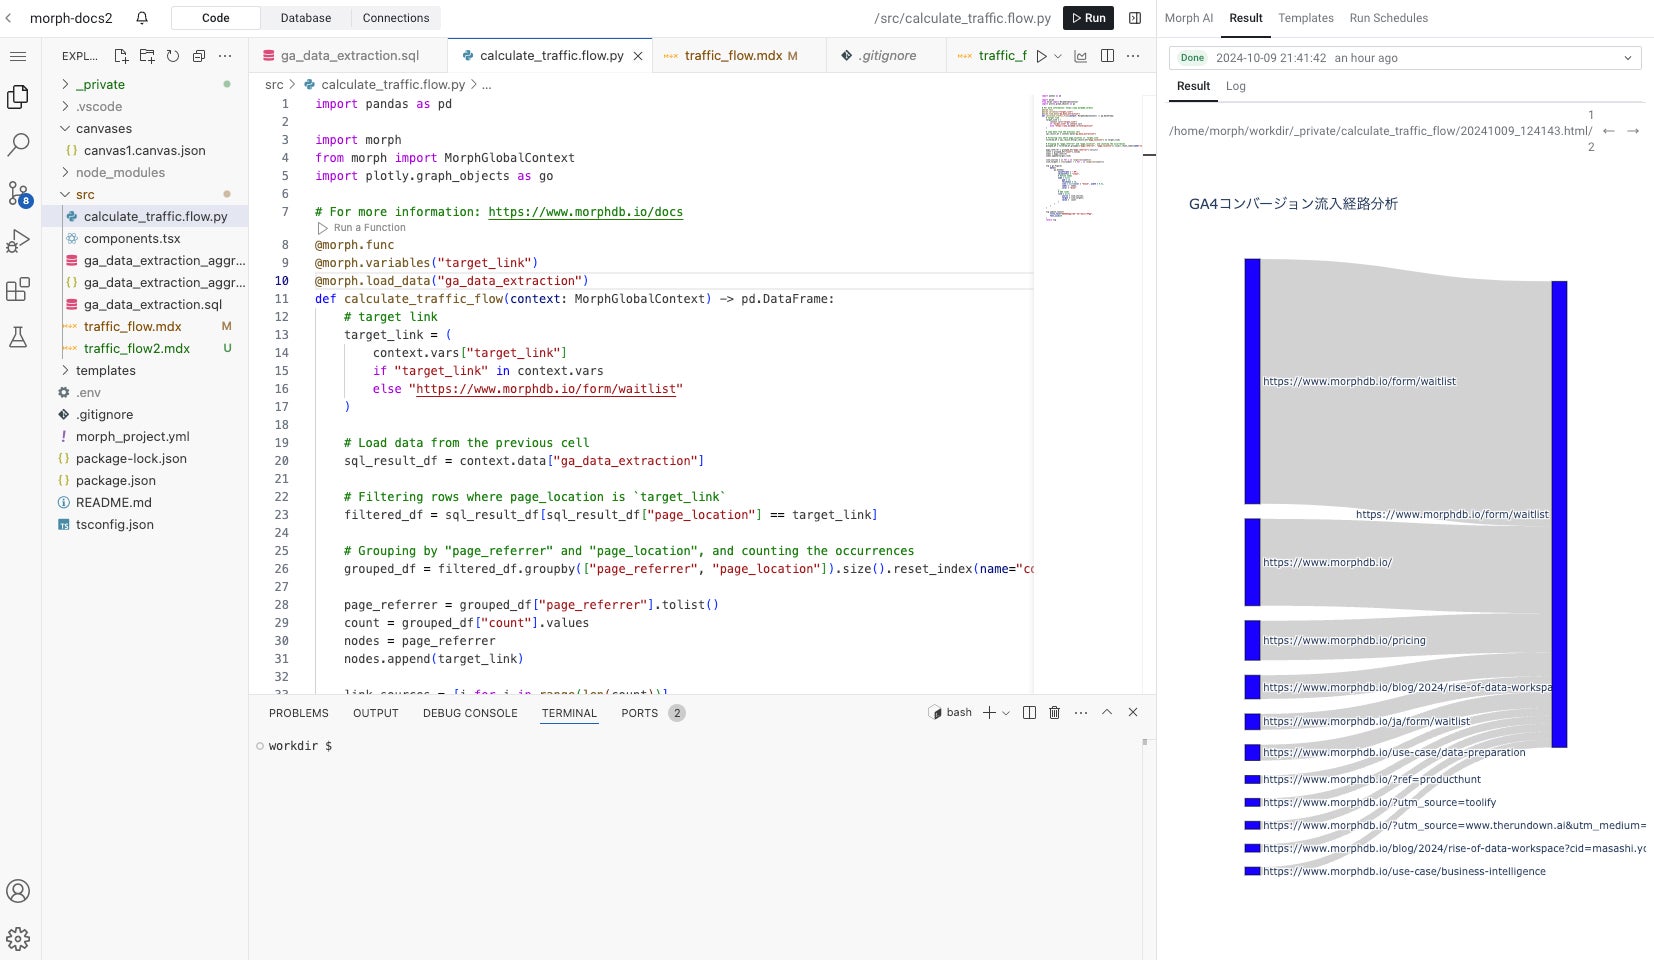This screenshot has height=960, width=1654.
Task: Open the Source Control view
Action: (18, 193)
